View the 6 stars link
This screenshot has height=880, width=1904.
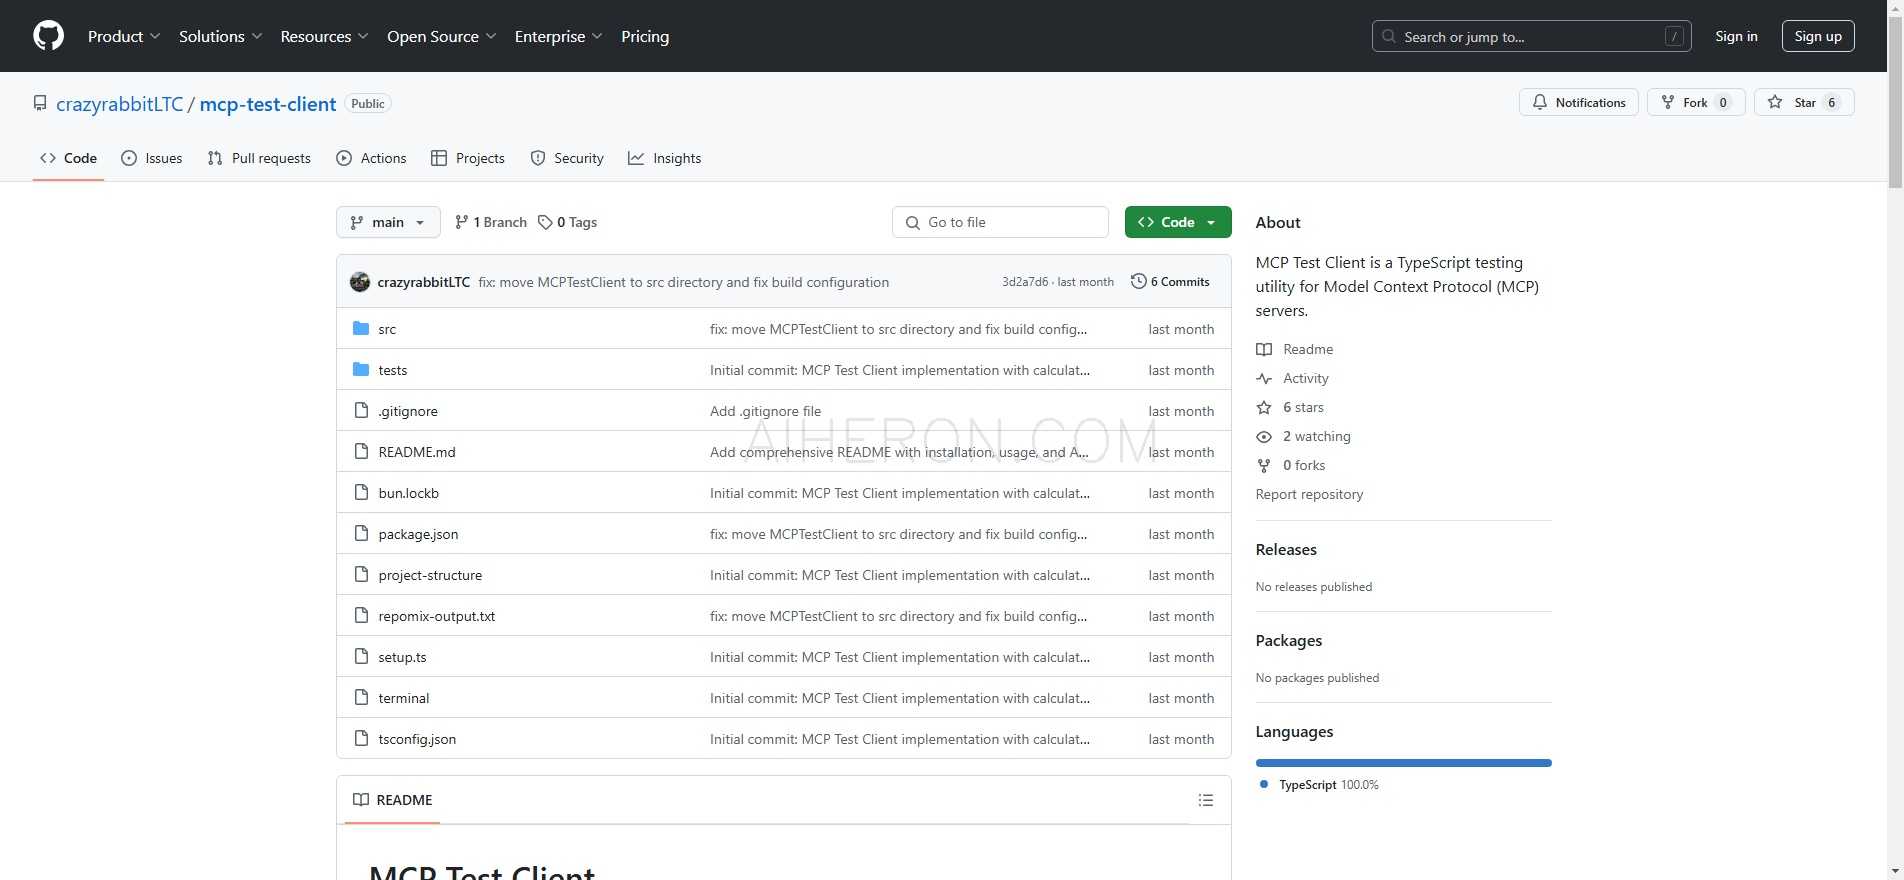click(1290, 407)
